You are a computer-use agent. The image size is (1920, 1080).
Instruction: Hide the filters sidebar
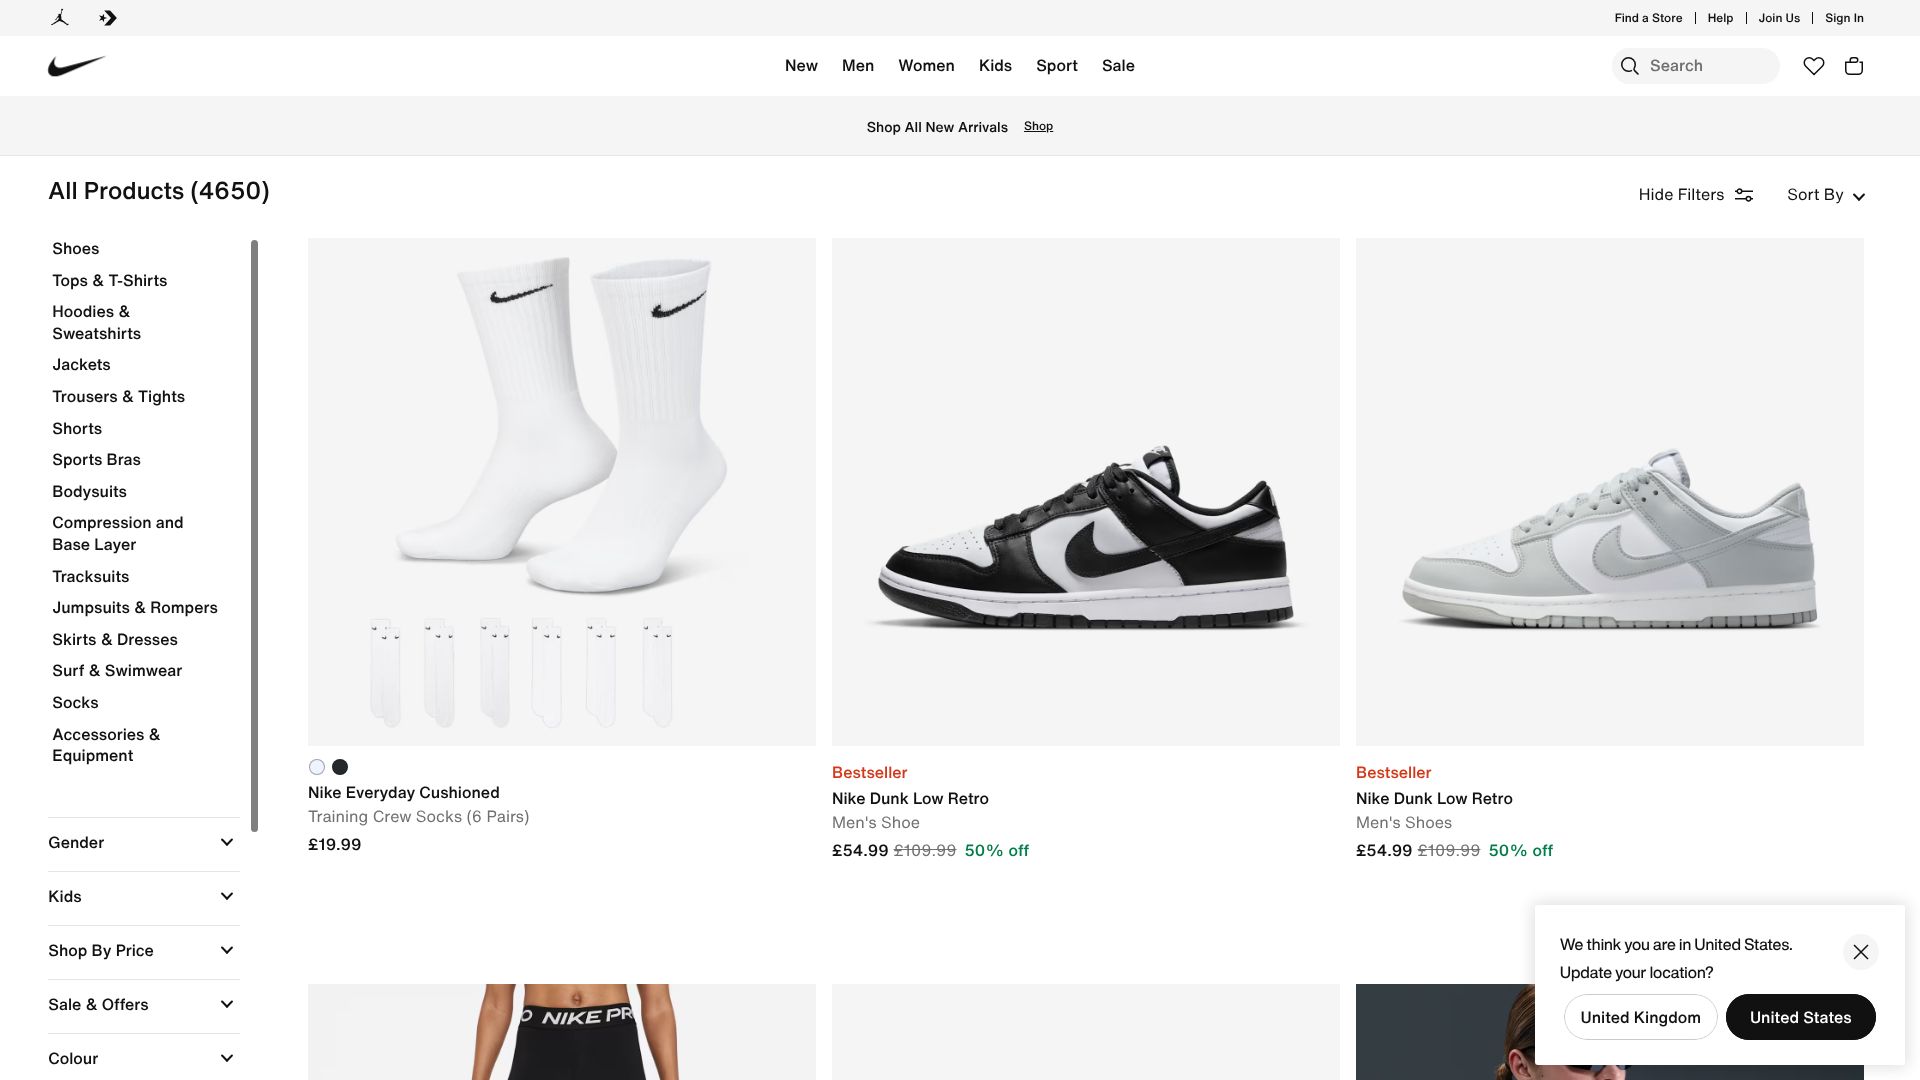tap(1695, 195)
